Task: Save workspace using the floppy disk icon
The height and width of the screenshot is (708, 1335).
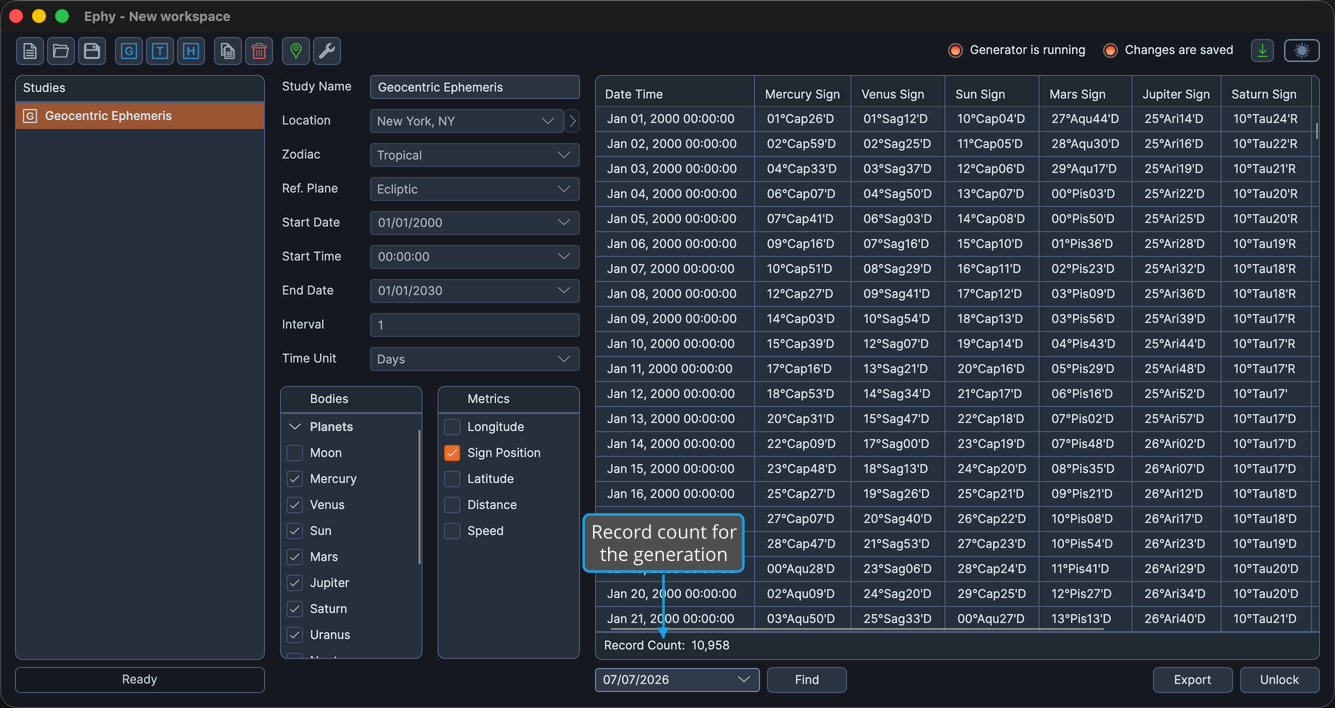Action: point(92,51)
